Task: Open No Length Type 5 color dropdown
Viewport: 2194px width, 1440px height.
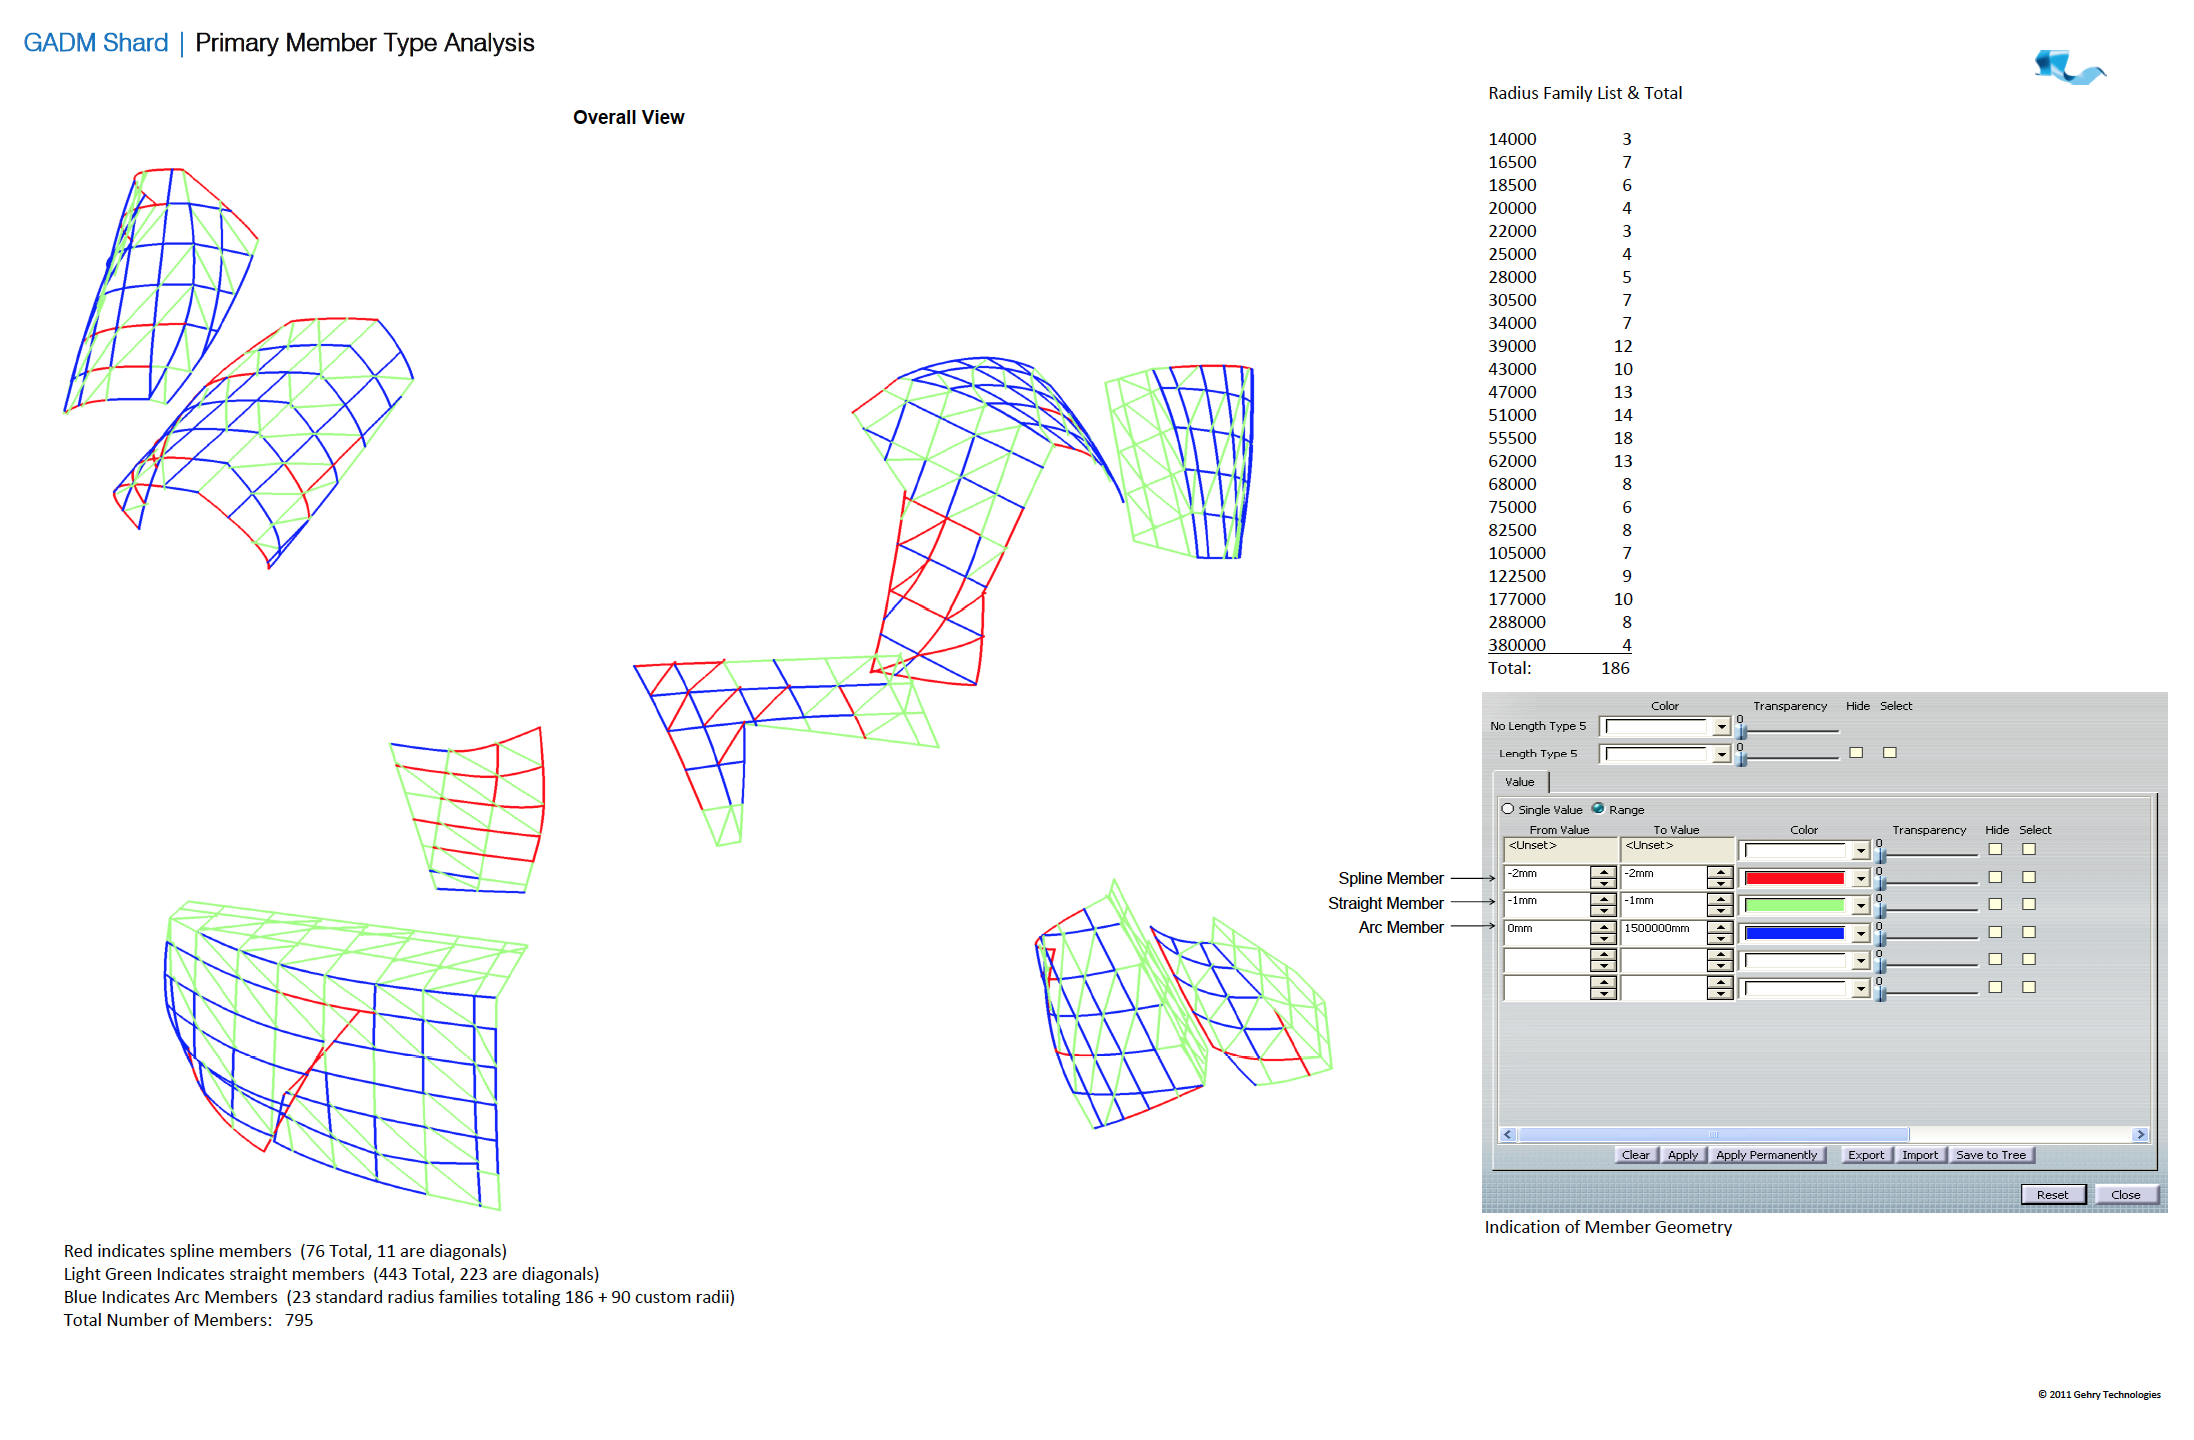Action: [1721, 727]
